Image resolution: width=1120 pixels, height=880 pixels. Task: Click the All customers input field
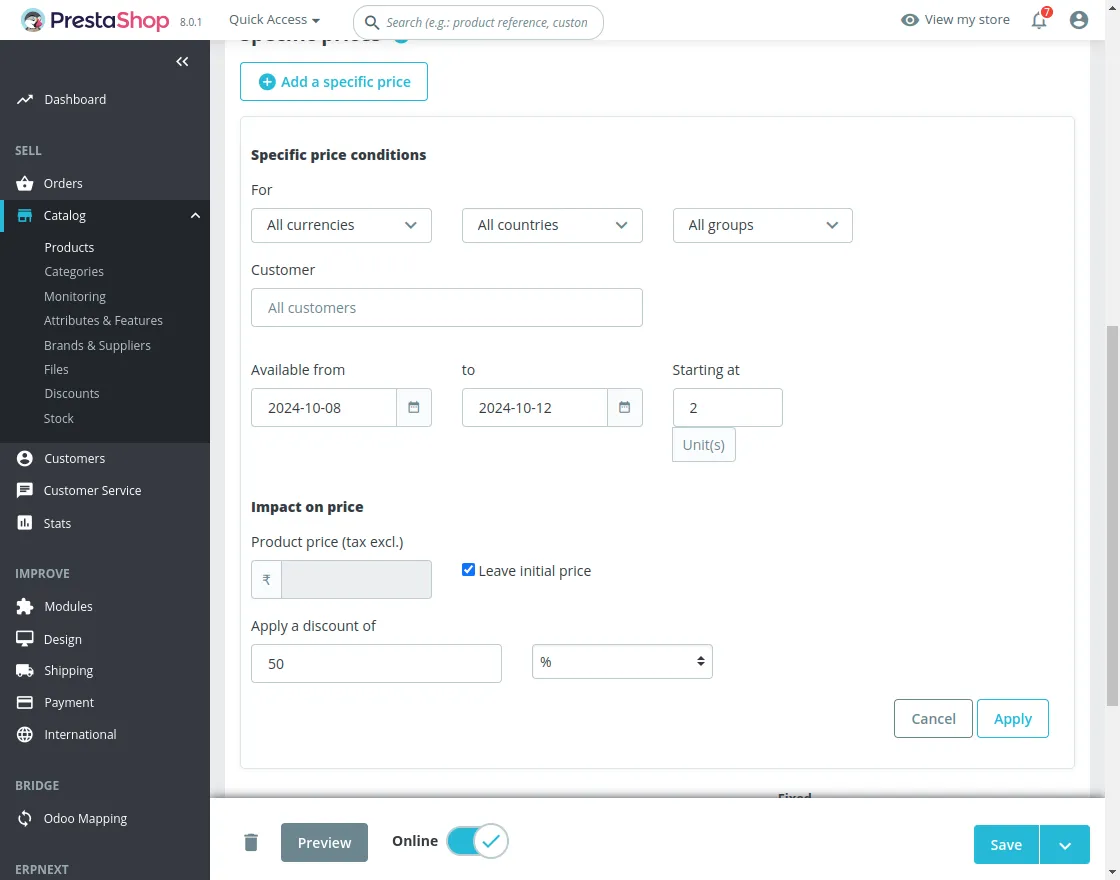click(x=446, y=308)
